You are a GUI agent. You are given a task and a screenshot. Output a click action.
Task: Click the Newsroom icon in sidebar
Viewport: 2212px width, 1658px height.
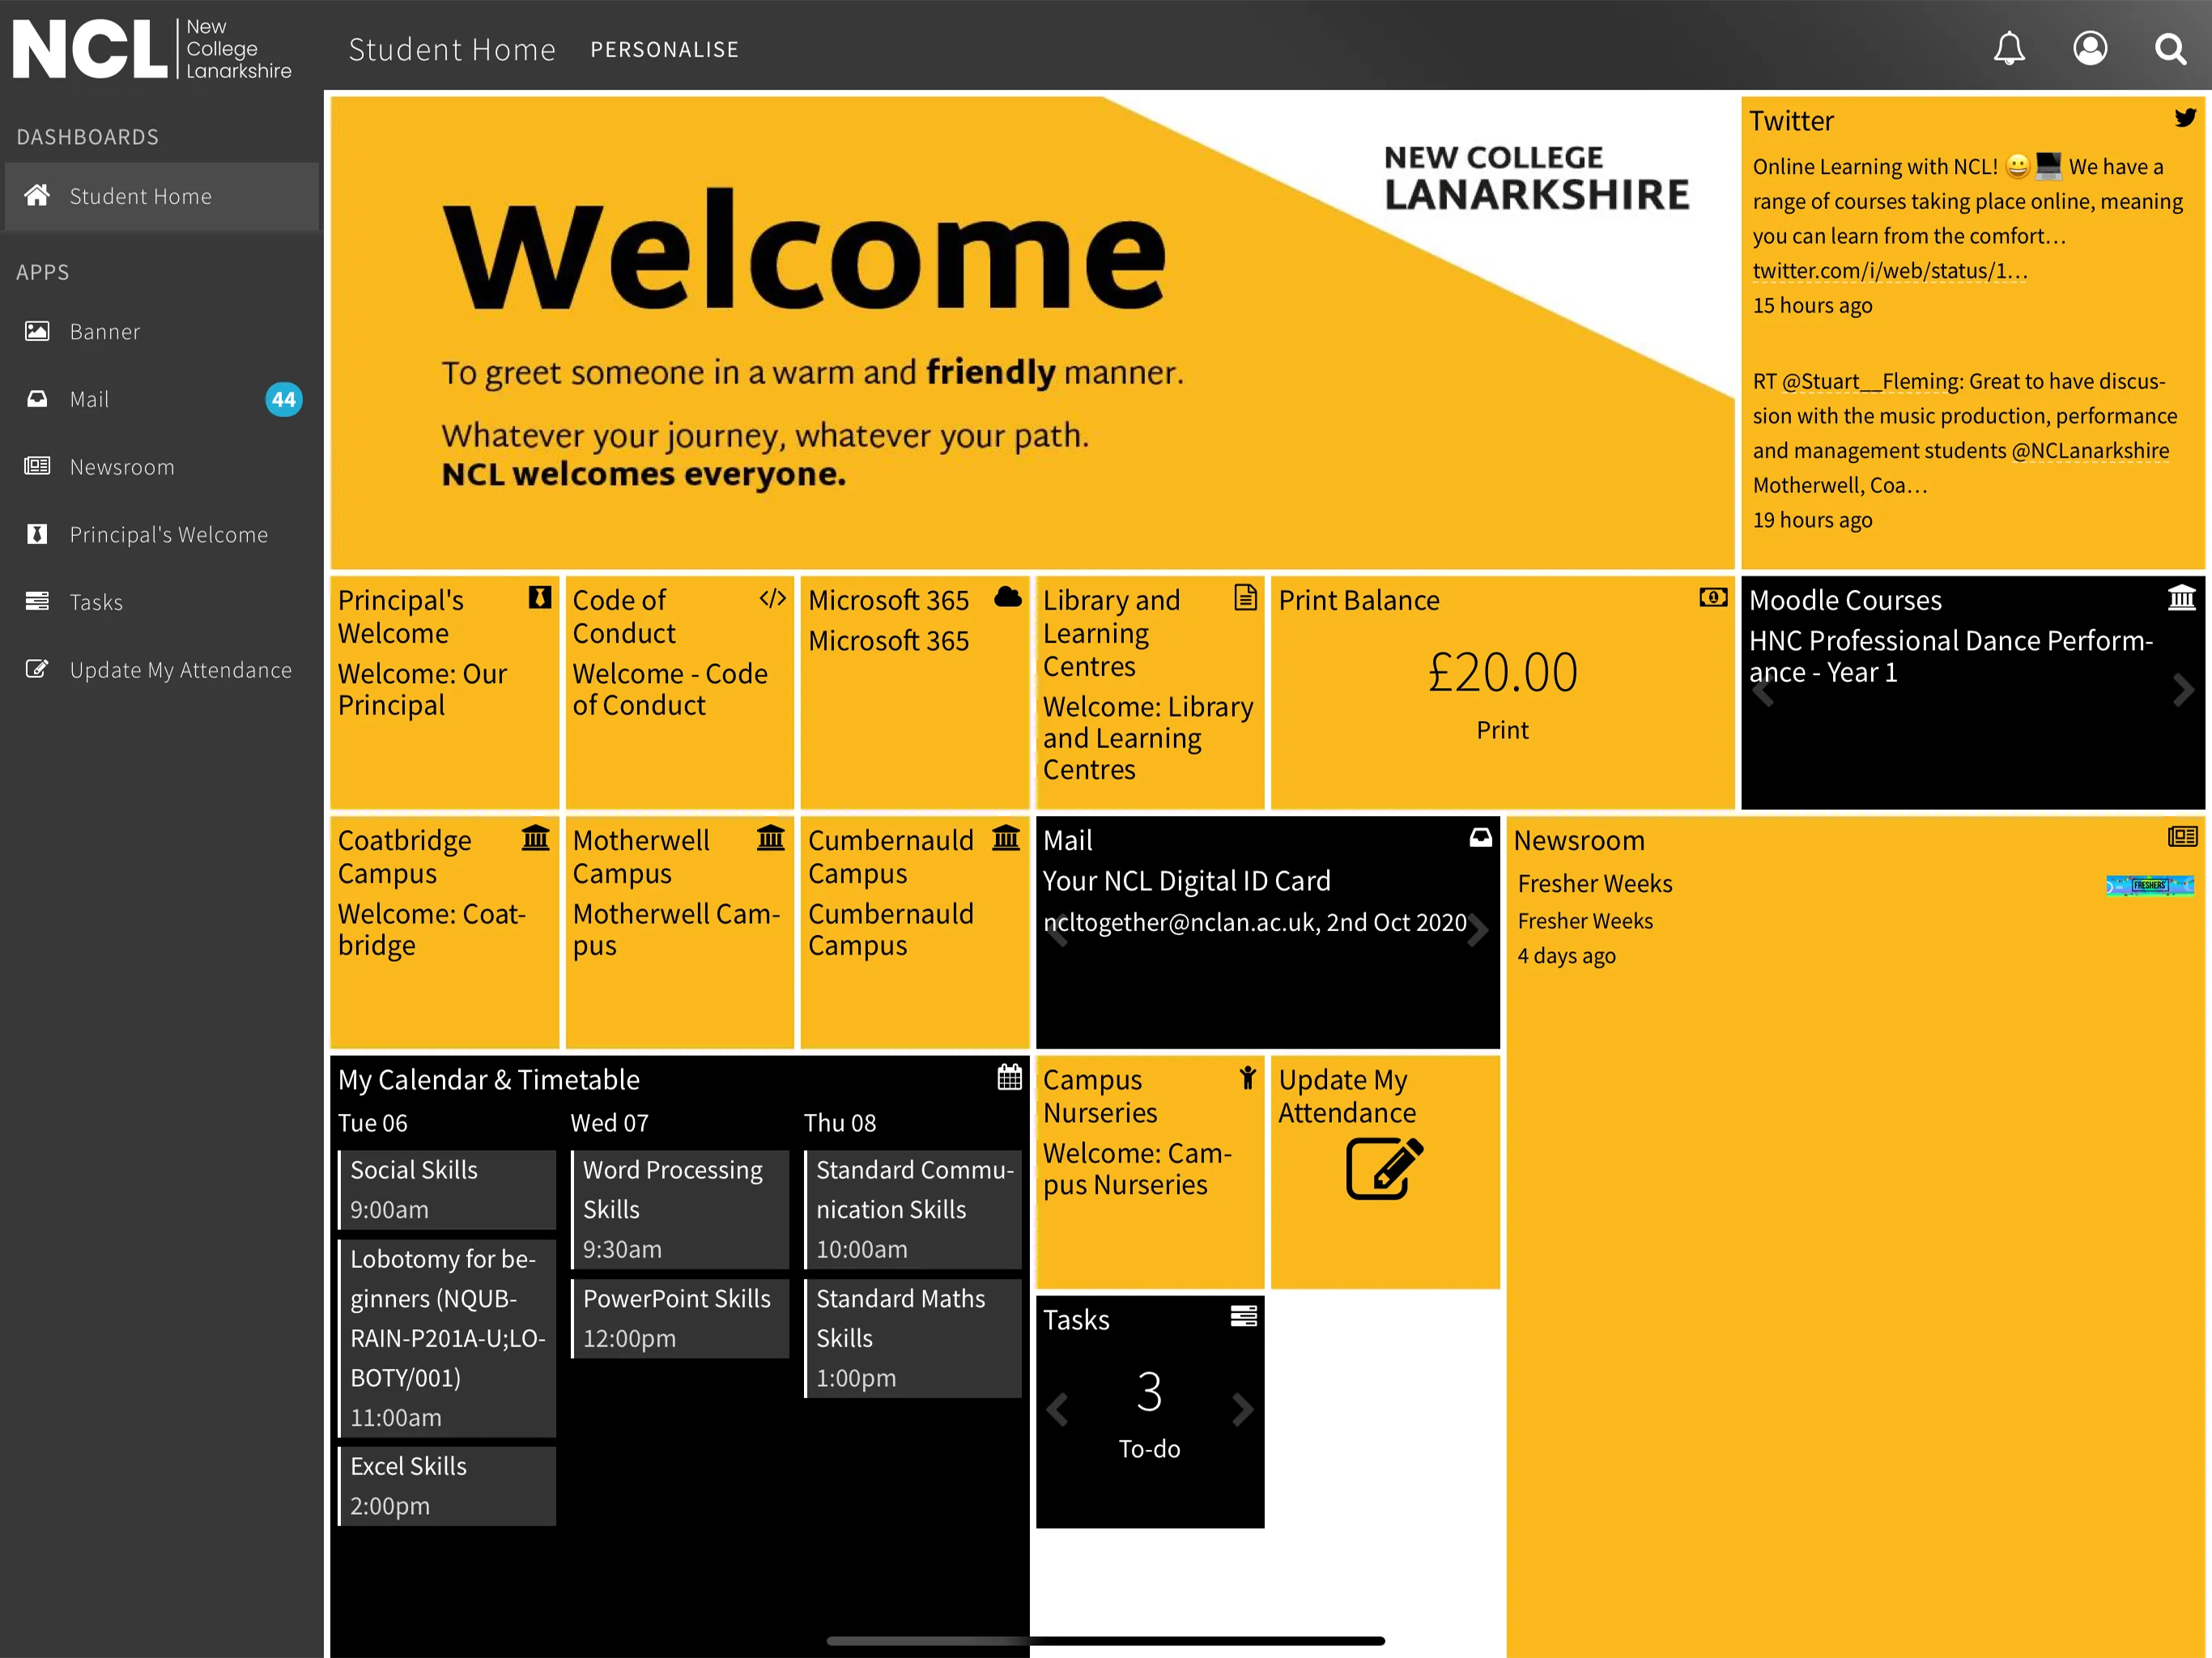click(38, 465)
